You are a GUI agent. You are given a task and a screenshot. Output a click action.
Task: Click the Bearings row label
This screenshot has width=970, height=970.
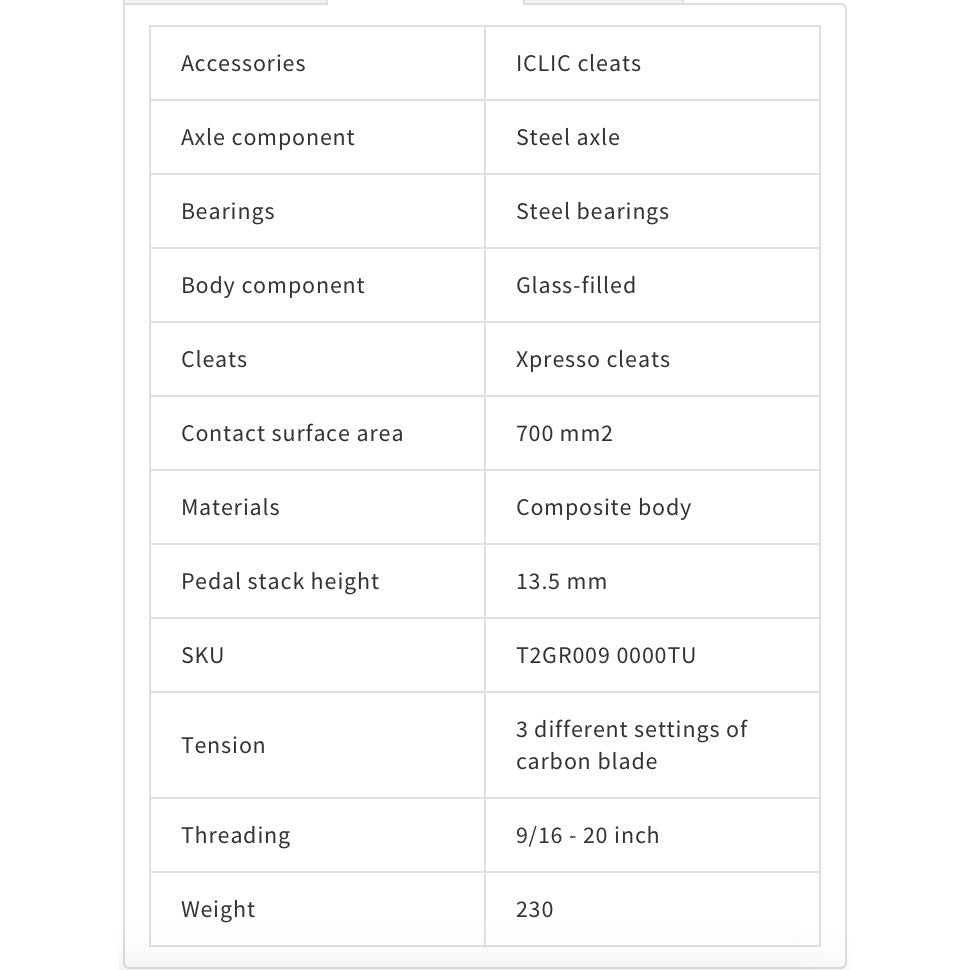click(228, 212)
